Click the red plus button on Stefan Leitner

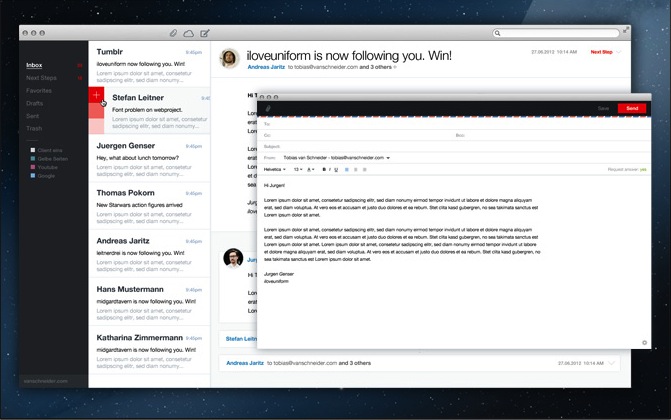96,95
